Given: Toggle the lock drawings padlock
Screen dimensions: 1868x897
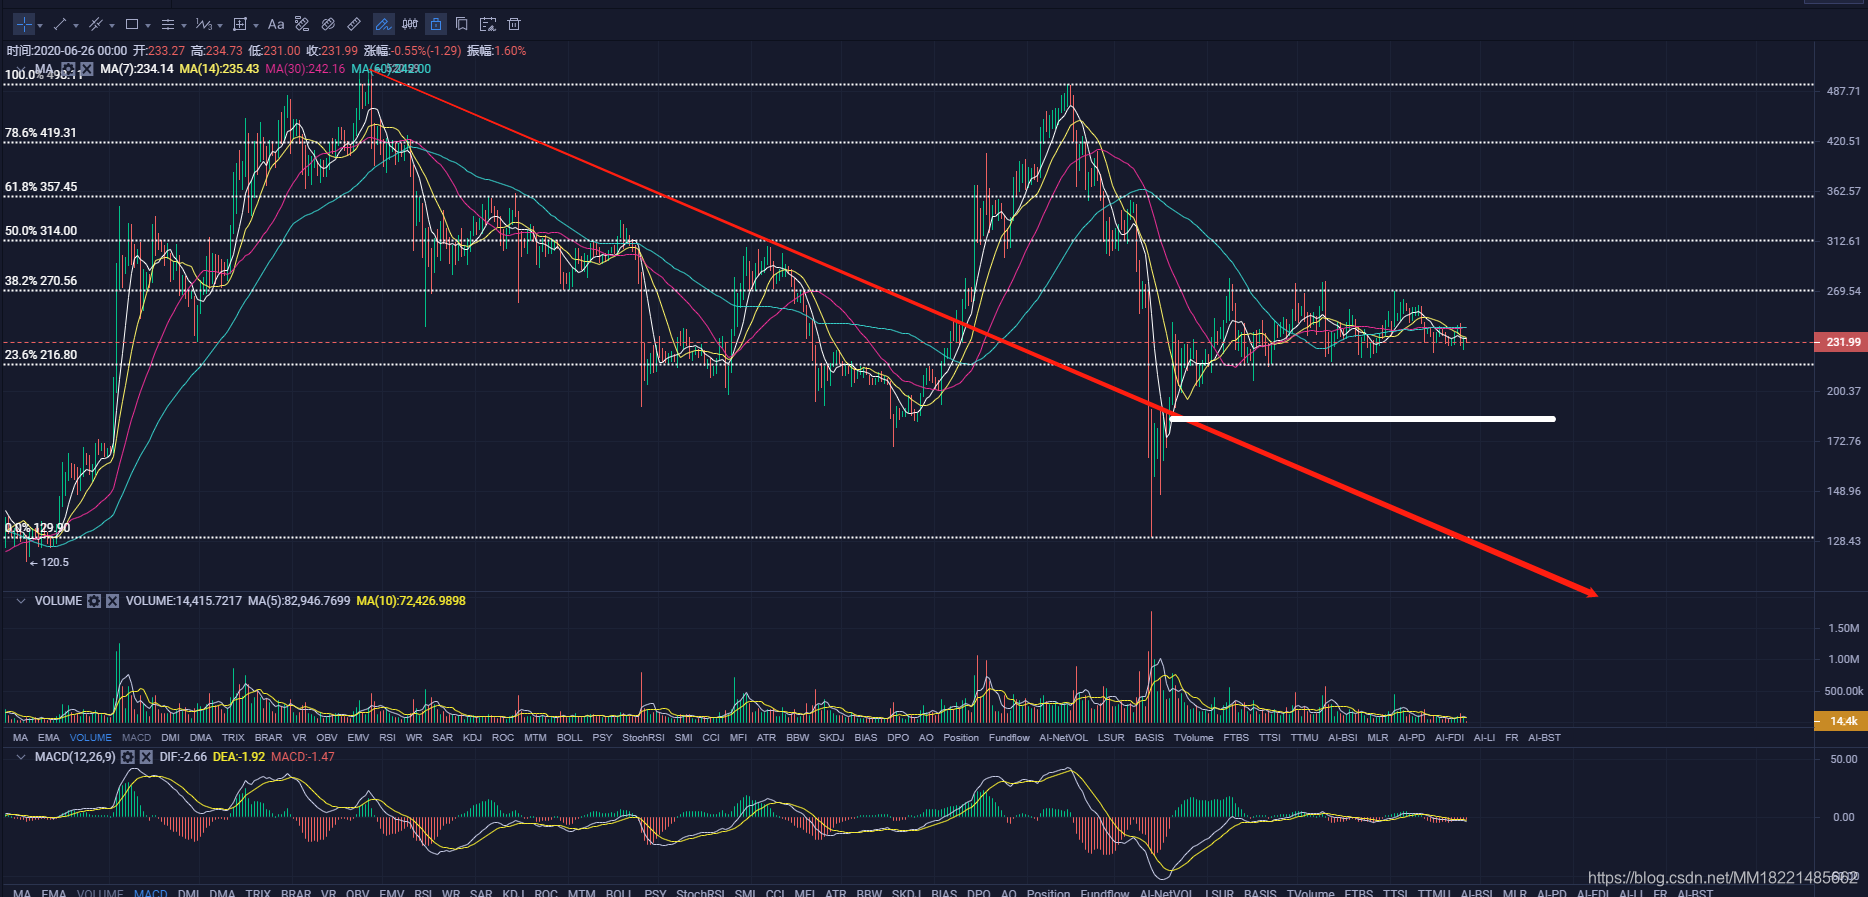Looking at the screenshot, I should coord(436,24).
